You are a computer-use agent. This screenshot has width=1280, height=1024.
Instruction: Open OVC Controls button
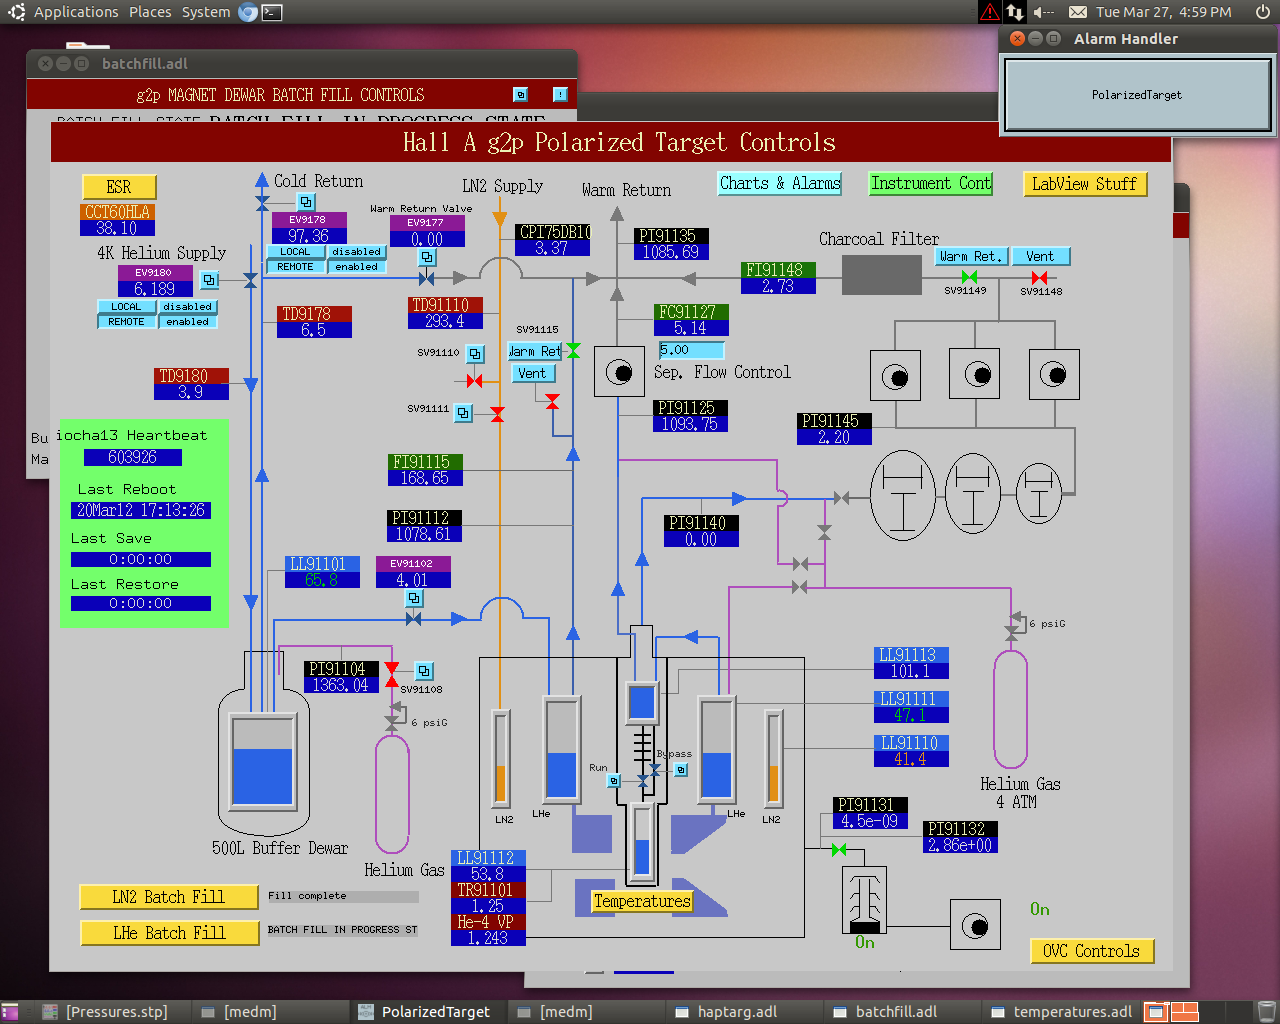click(1092, 951)
